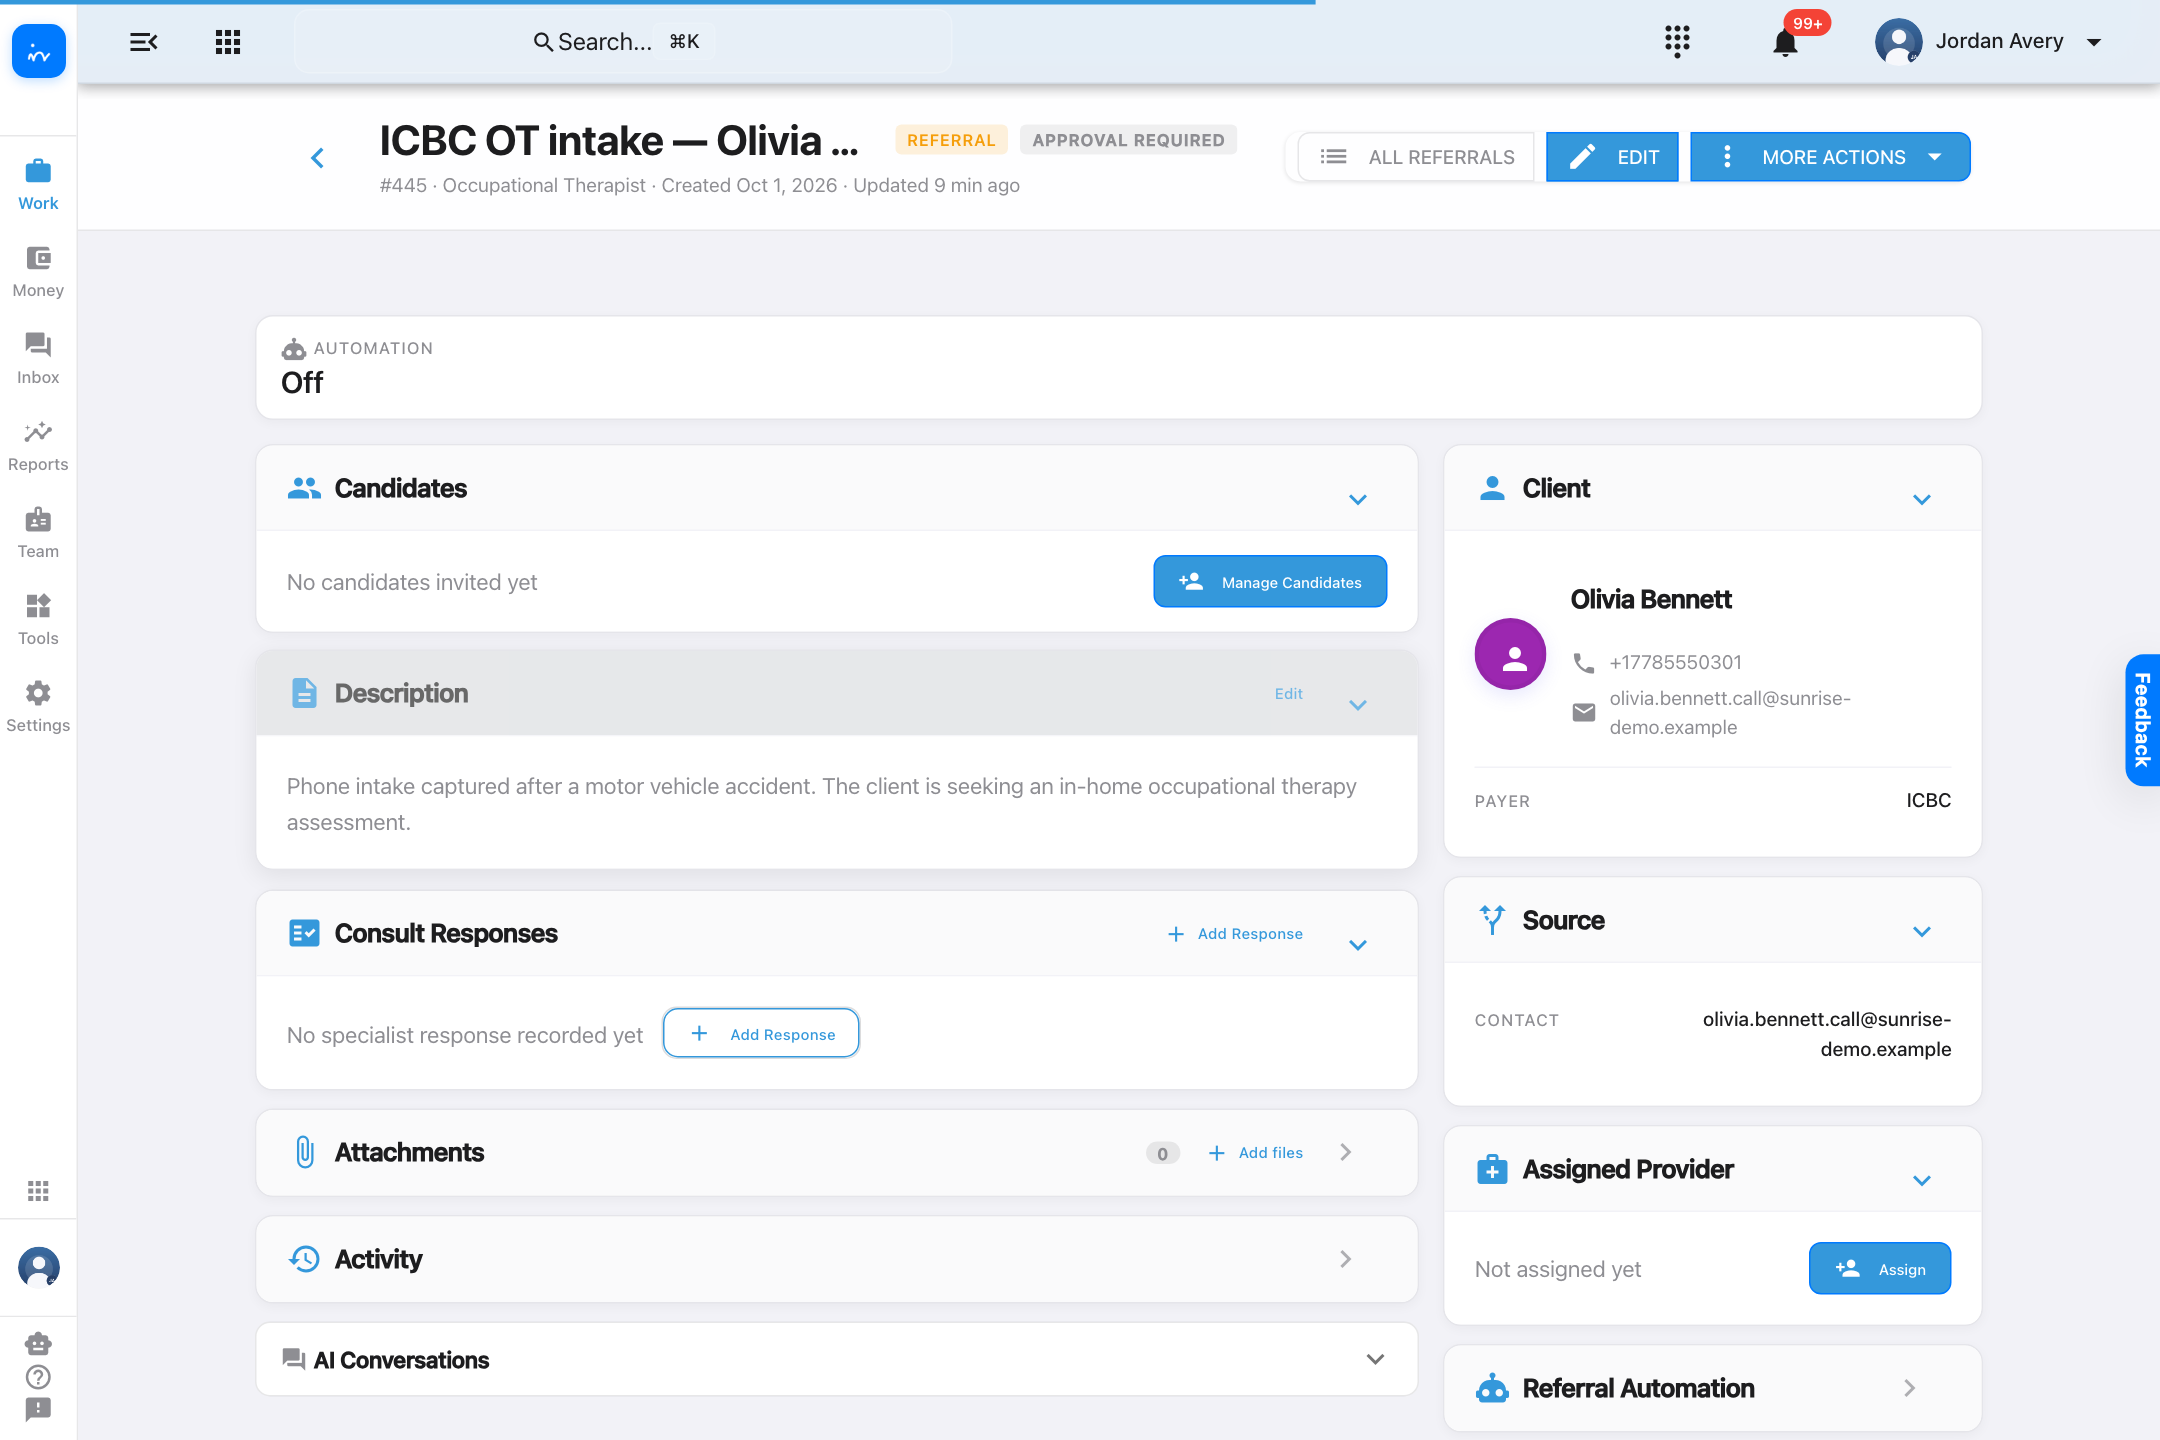Click the client phone number +17785550301
The image size is (2160, 1440).
[1675, 662]
